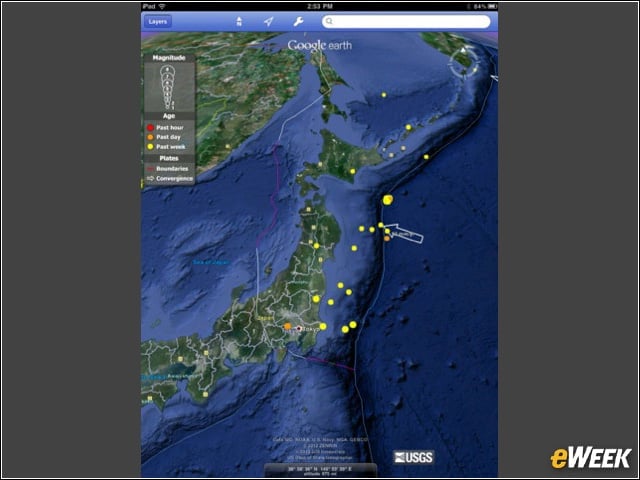Tap the largest yellow earthquake marker off Hokkaido

(388, 200)
